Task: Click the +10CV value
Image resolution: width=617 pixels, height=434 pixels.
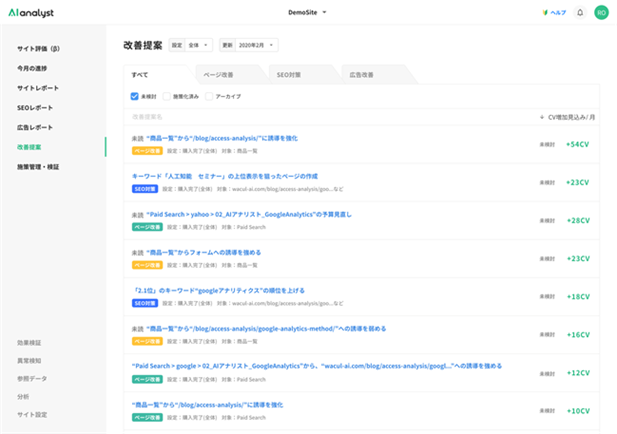Action: 578,411
